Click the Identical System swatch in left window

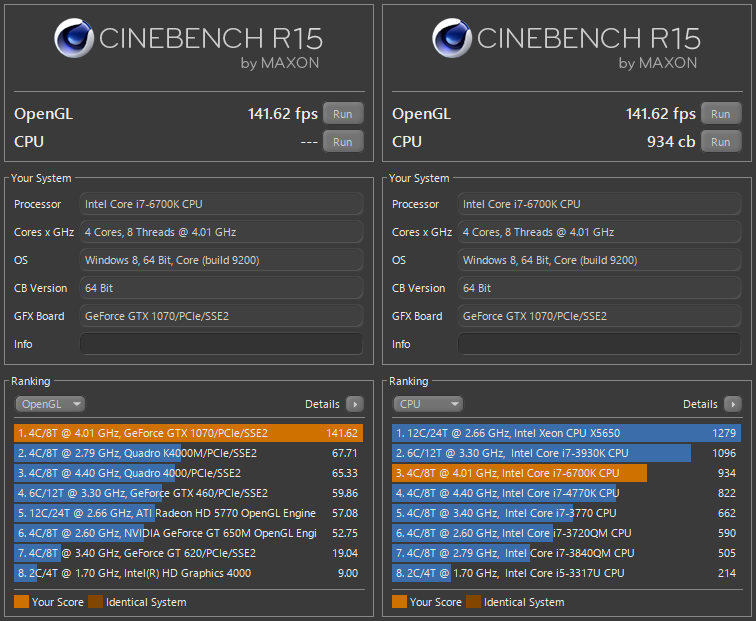[x=95, y=602]
